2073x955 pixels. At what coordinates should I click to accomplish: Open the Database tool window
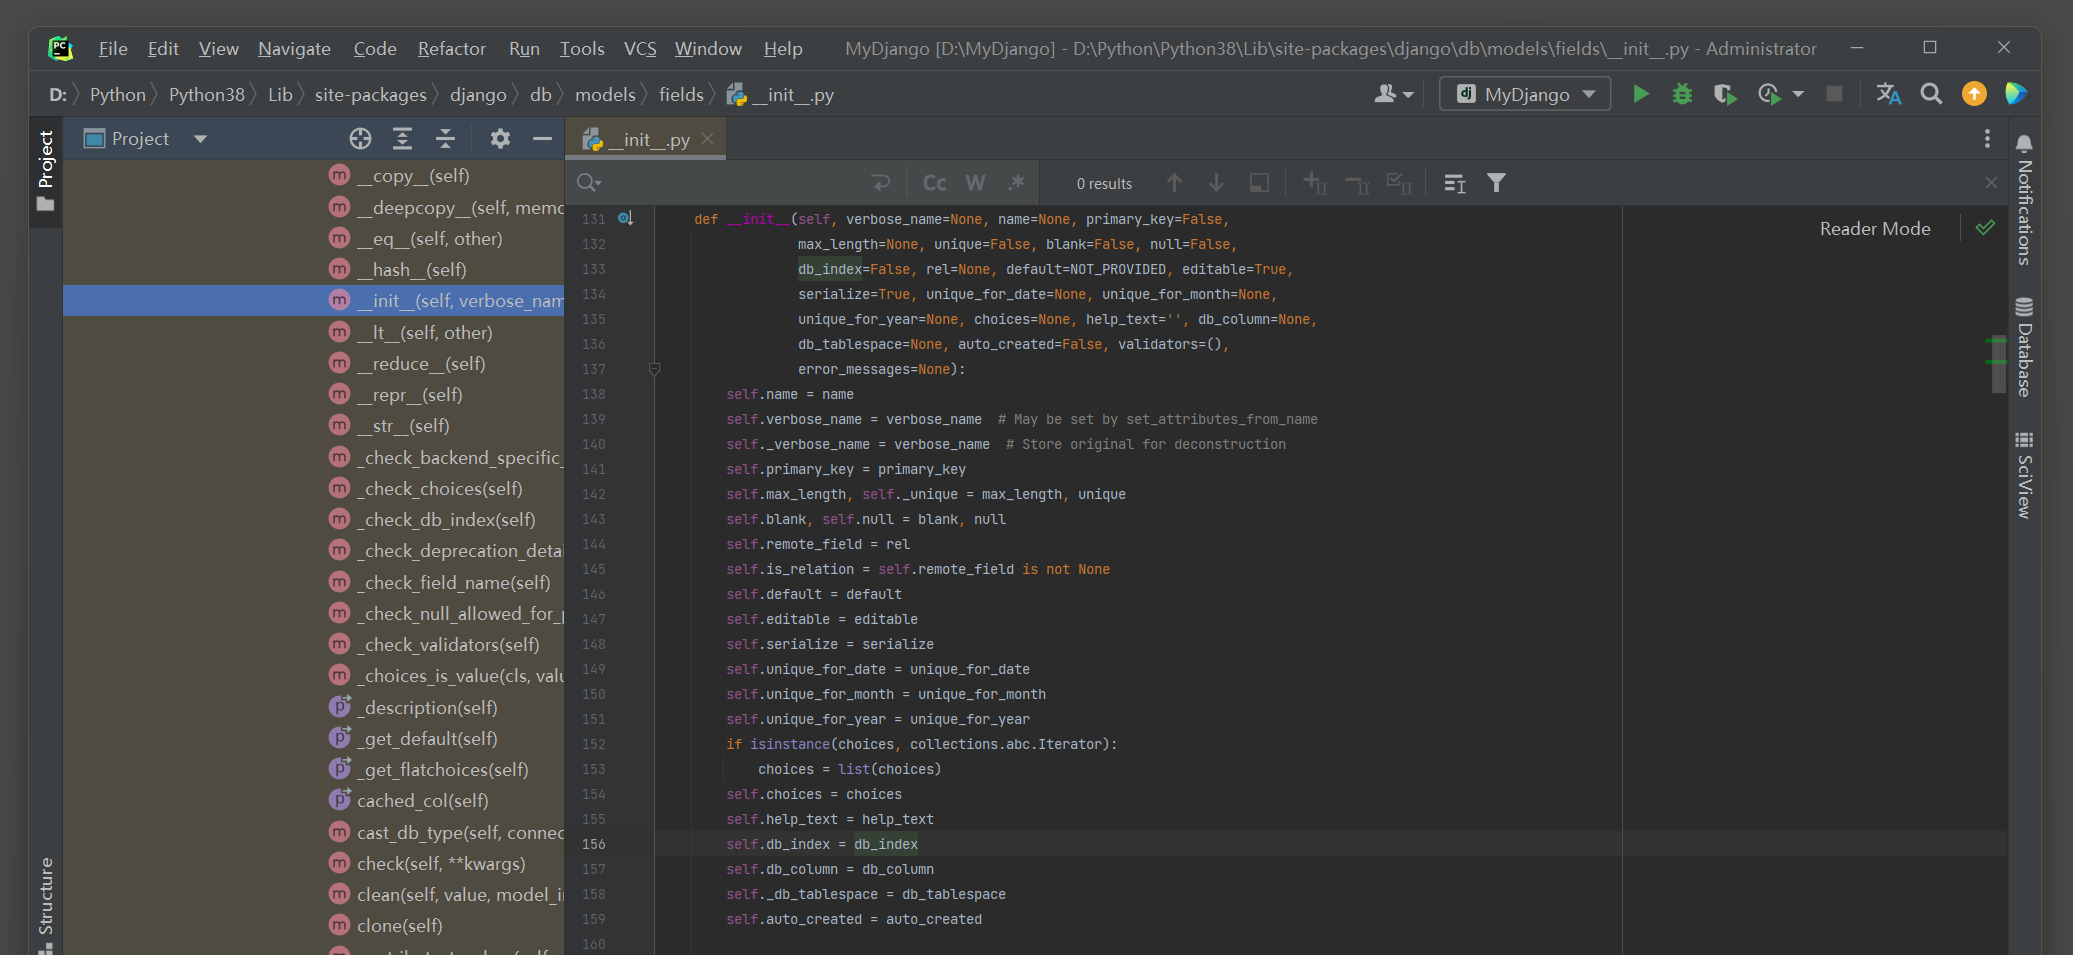click(2024, 347)
